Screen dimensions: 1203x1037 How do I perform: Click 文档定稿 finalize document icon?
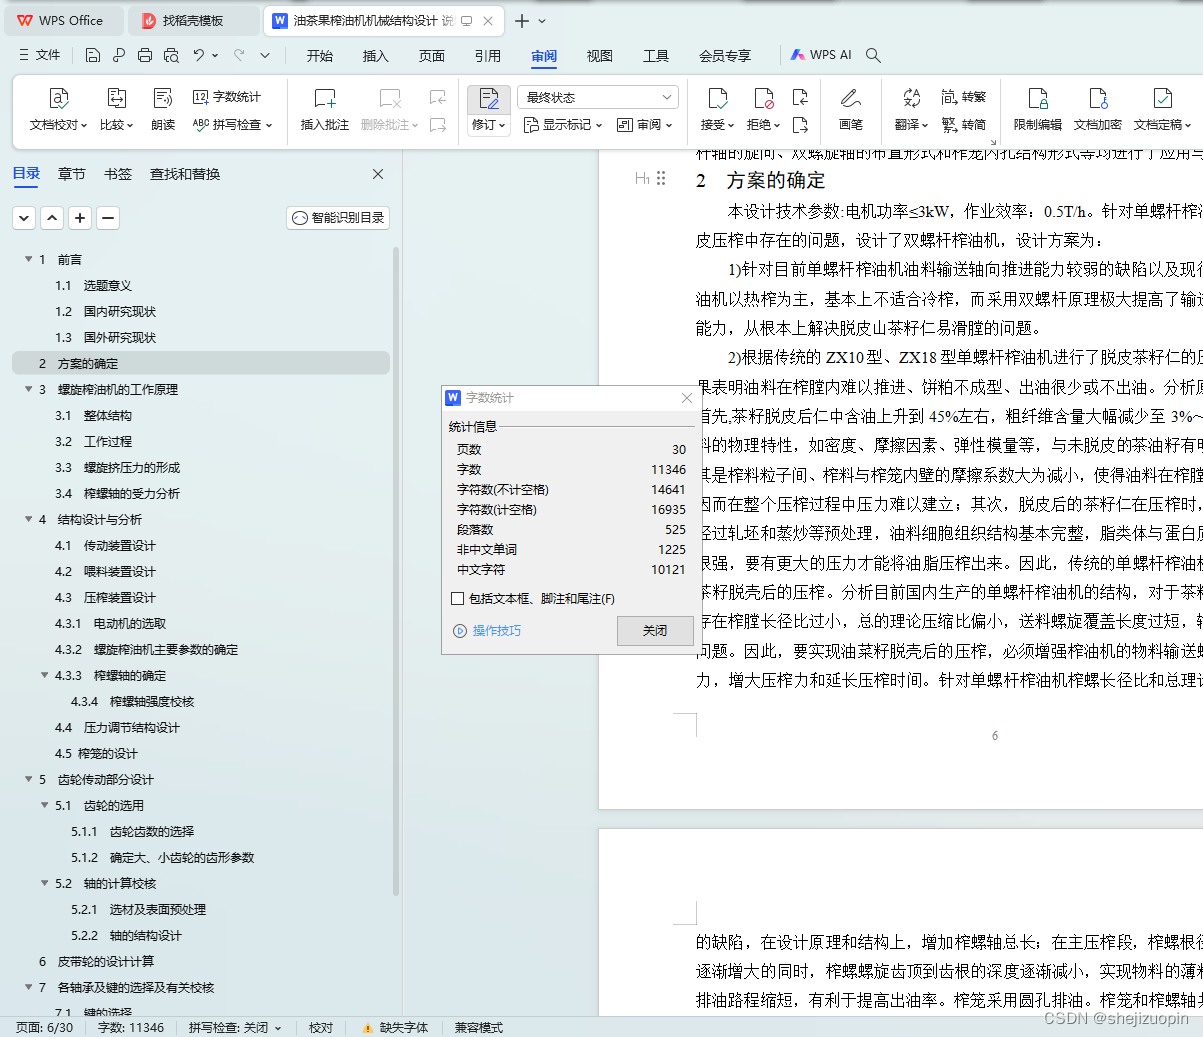pos(1162,98)
